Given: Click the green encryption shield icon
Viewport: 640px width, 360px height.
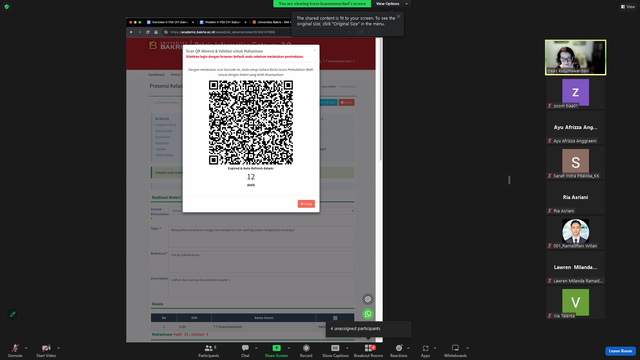Looking at the screenshot, I should (7, 7).
